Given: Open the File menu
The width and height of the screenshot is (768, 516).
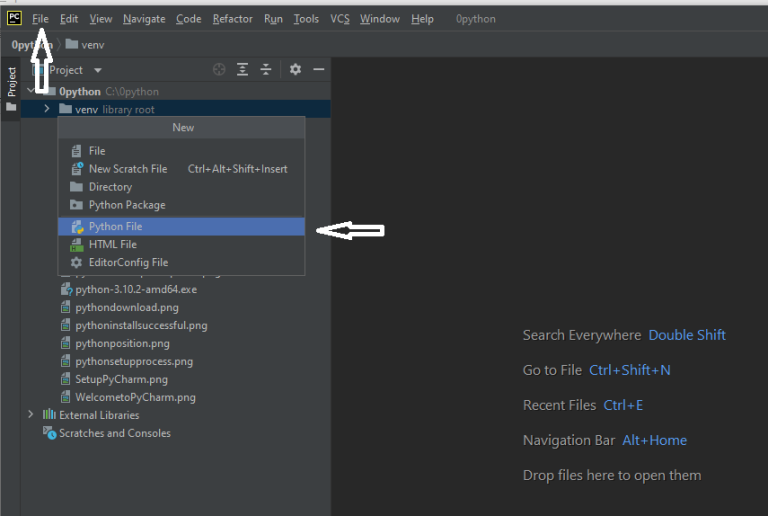Looking at the screenshot, I should click(x=40, y=19).
